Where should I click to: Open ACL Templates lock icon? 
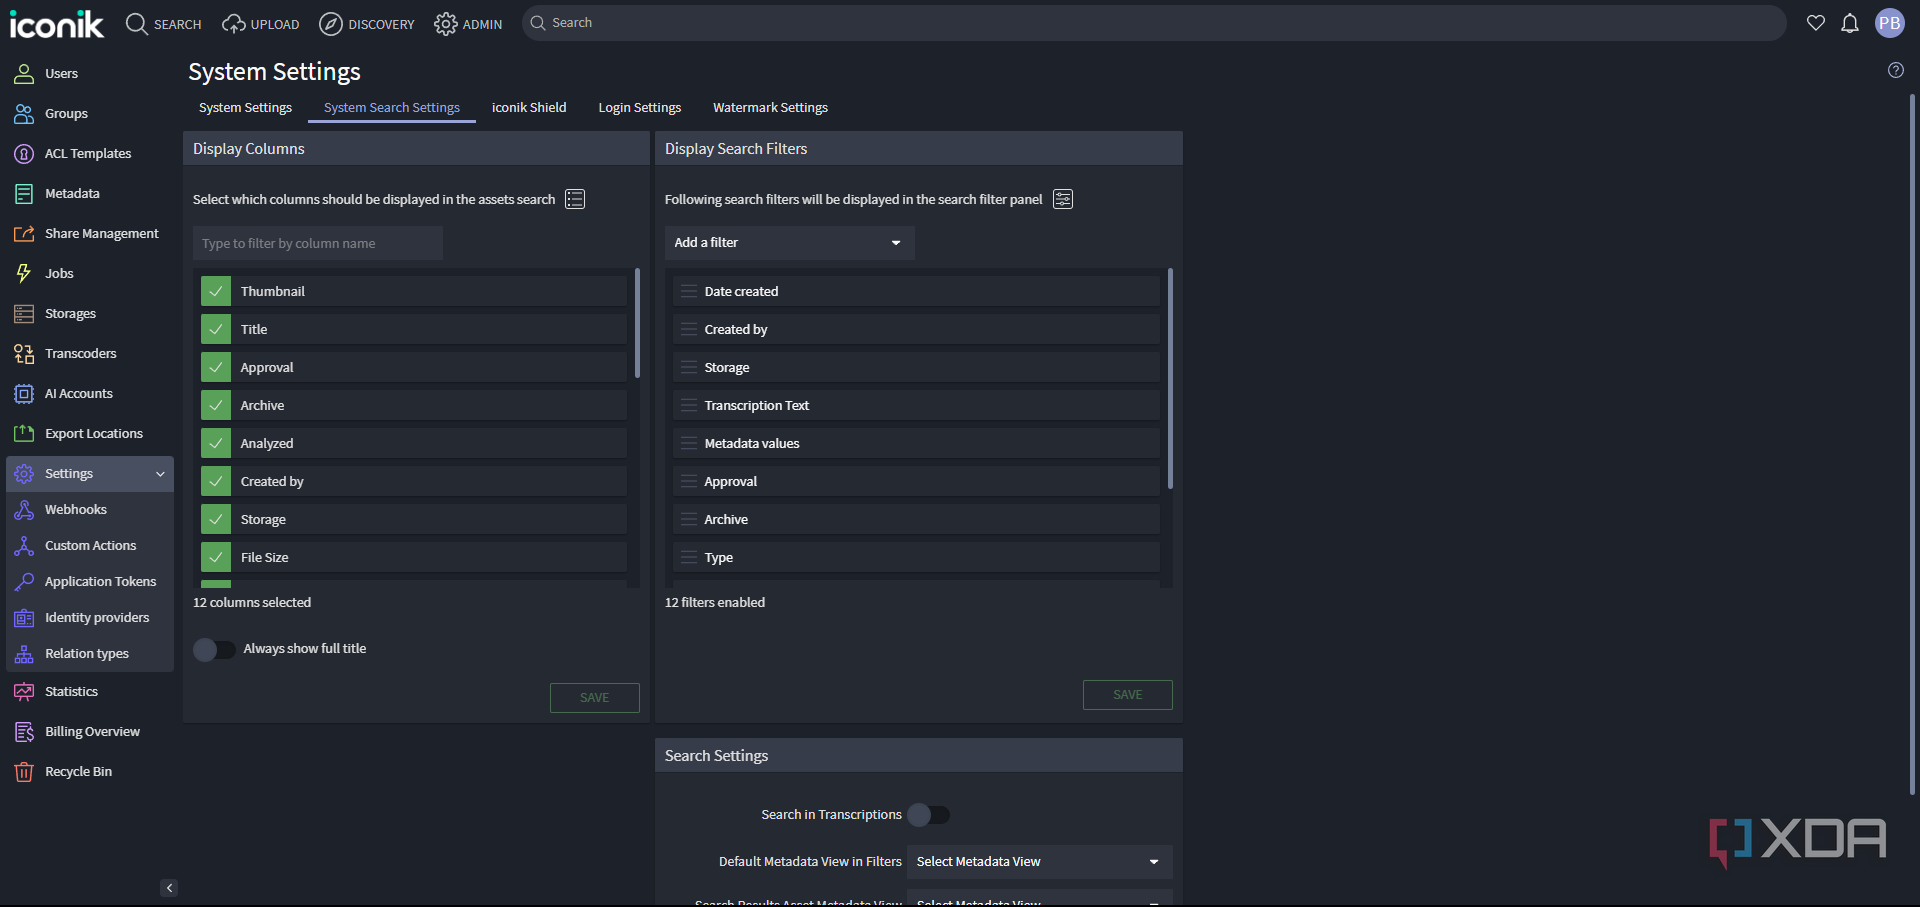24,153
